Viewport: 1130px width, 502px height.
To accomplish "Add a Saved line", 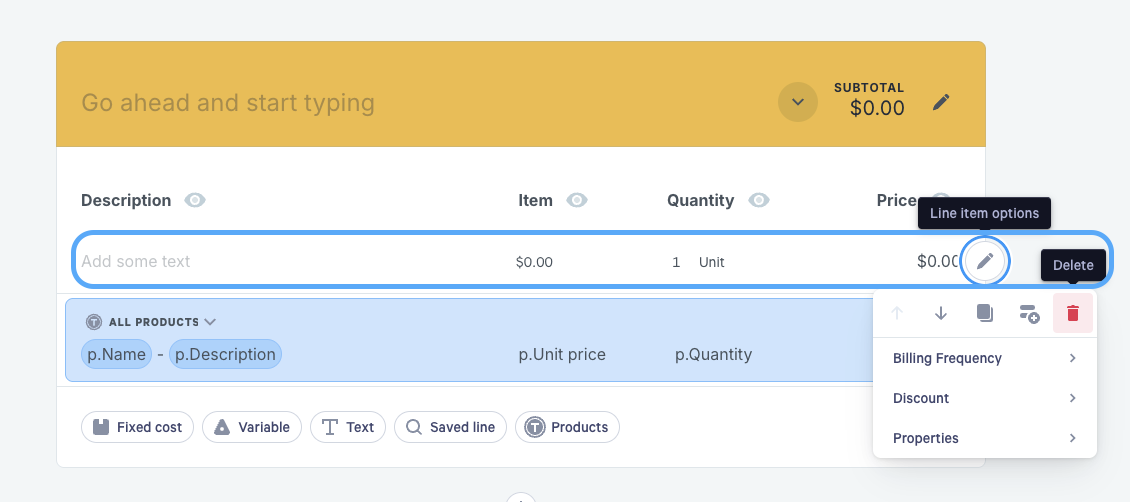I will pyautogui.click(x=450, y=427).
